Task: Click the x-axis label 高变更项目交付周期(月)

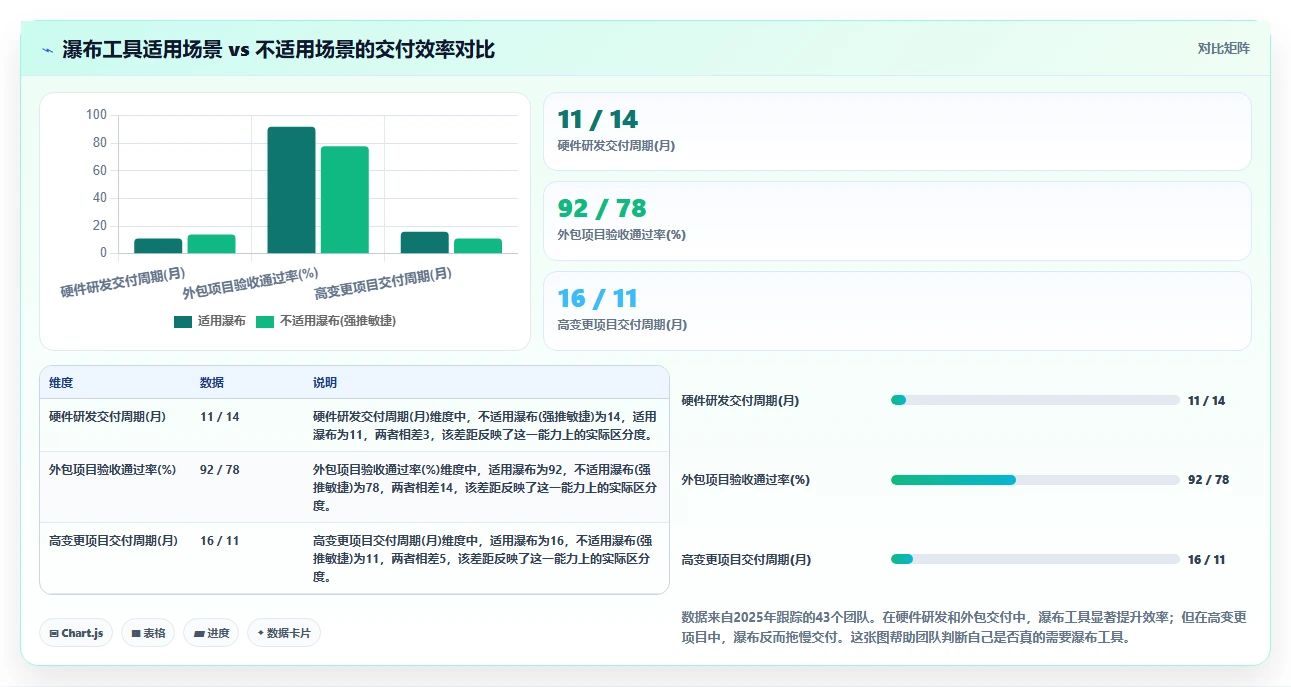Action: (383, 283)
